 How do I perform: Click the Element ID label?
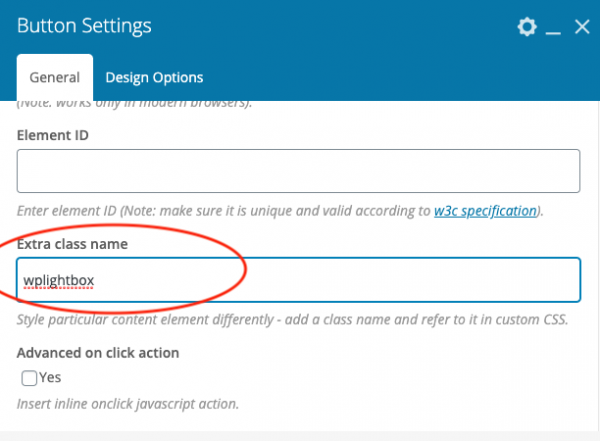click(53, 134)
